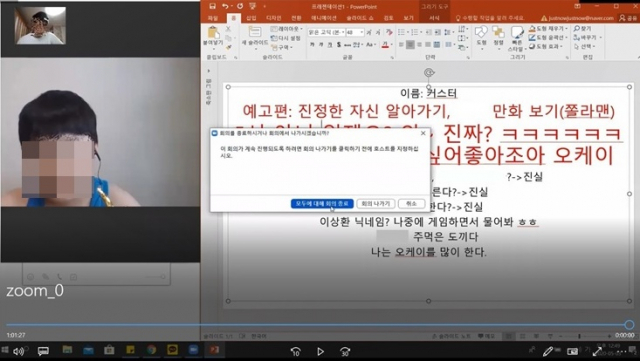Viewport: 640px width, 361px height.
Task: Click the 회의 나가기 leave meeting button
Action: tap(376, 203)
